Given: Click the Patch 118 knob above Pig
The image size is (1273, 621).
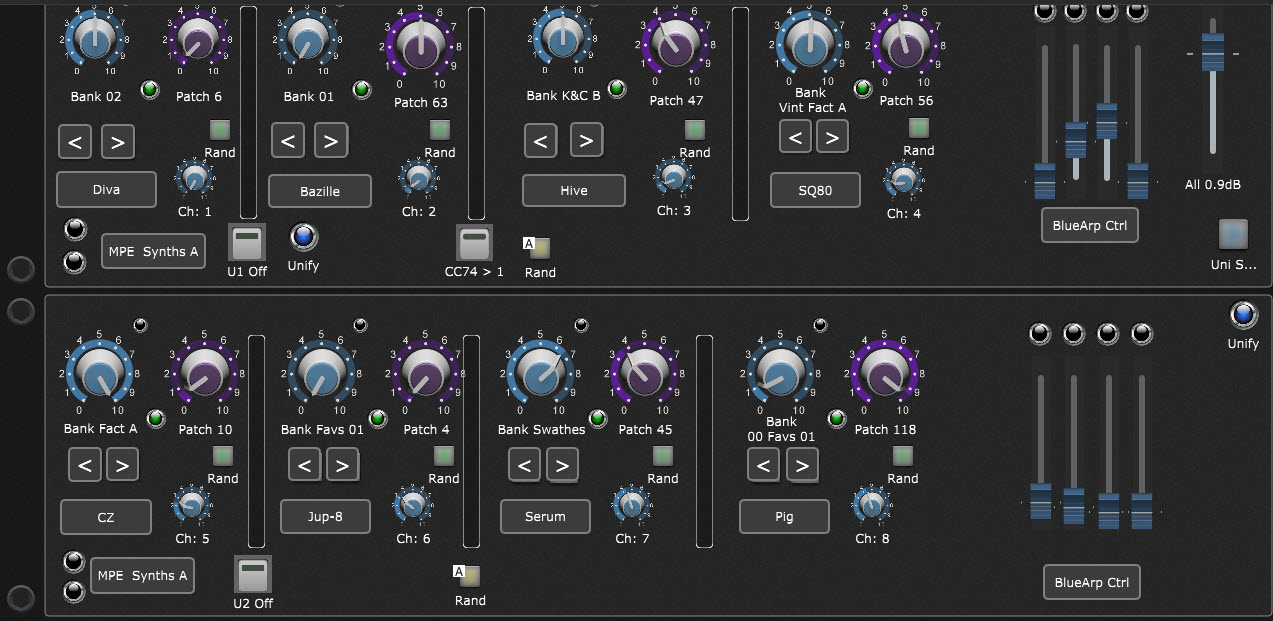Looking at the screenshot, I should 885,376.
